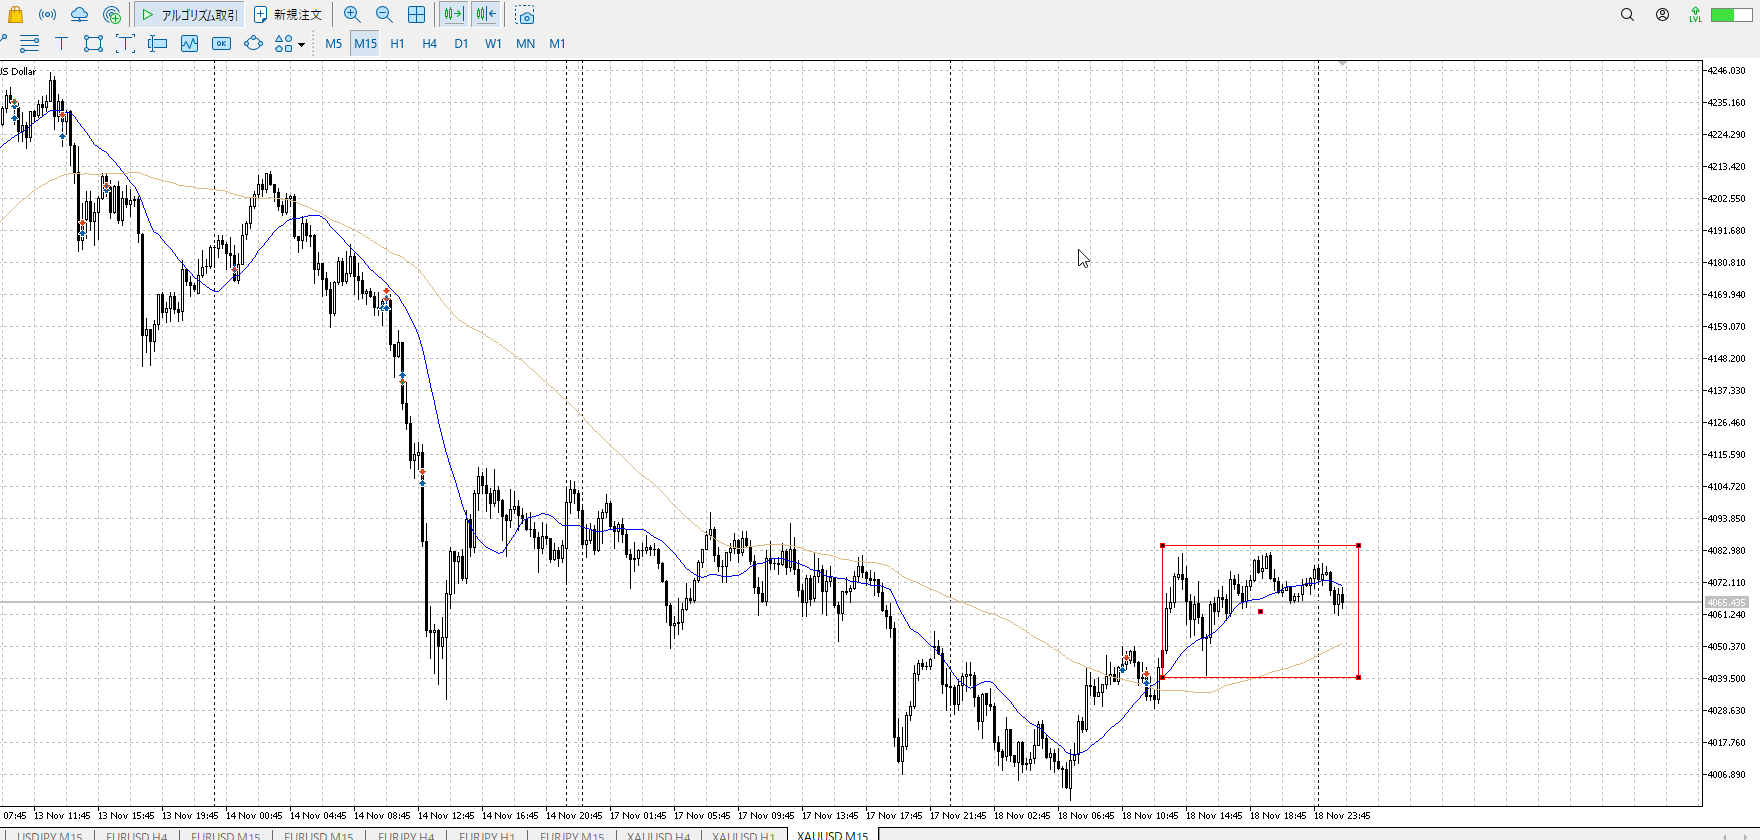
Task: Click the tile windows grid icon
Action: click(x=416, y=15)
